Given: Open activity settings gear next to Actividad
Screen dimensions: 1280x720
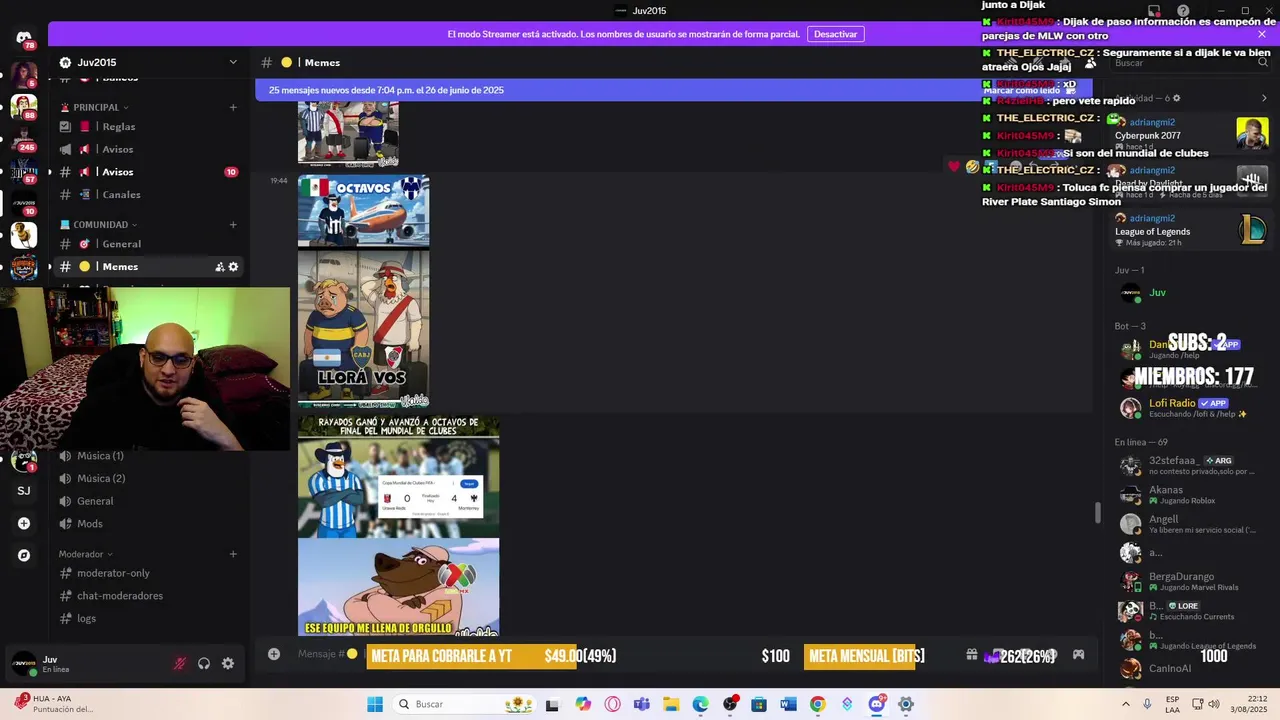Looking at the screenshot, I should 1176,98.
